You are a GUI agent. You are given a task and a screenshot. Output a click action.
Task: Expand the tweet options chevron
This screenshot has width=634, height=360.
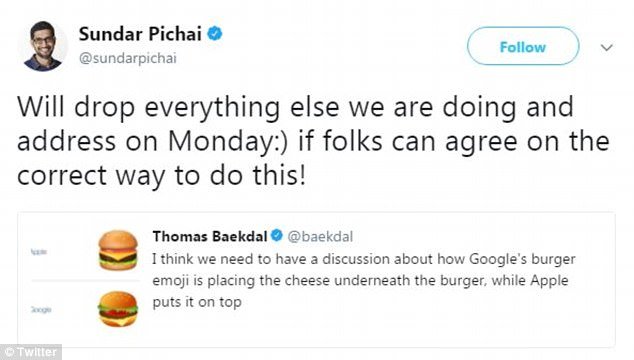point(607,48)
